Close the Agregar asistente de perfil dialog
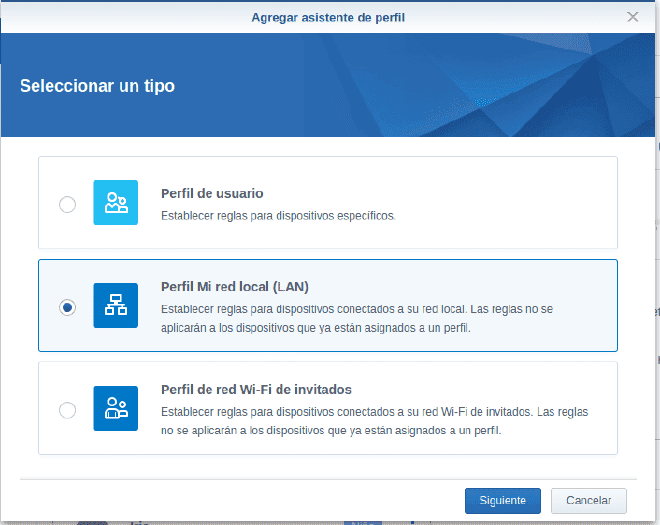This screenshot has width=660, height=525. click(x=633, y=17)
